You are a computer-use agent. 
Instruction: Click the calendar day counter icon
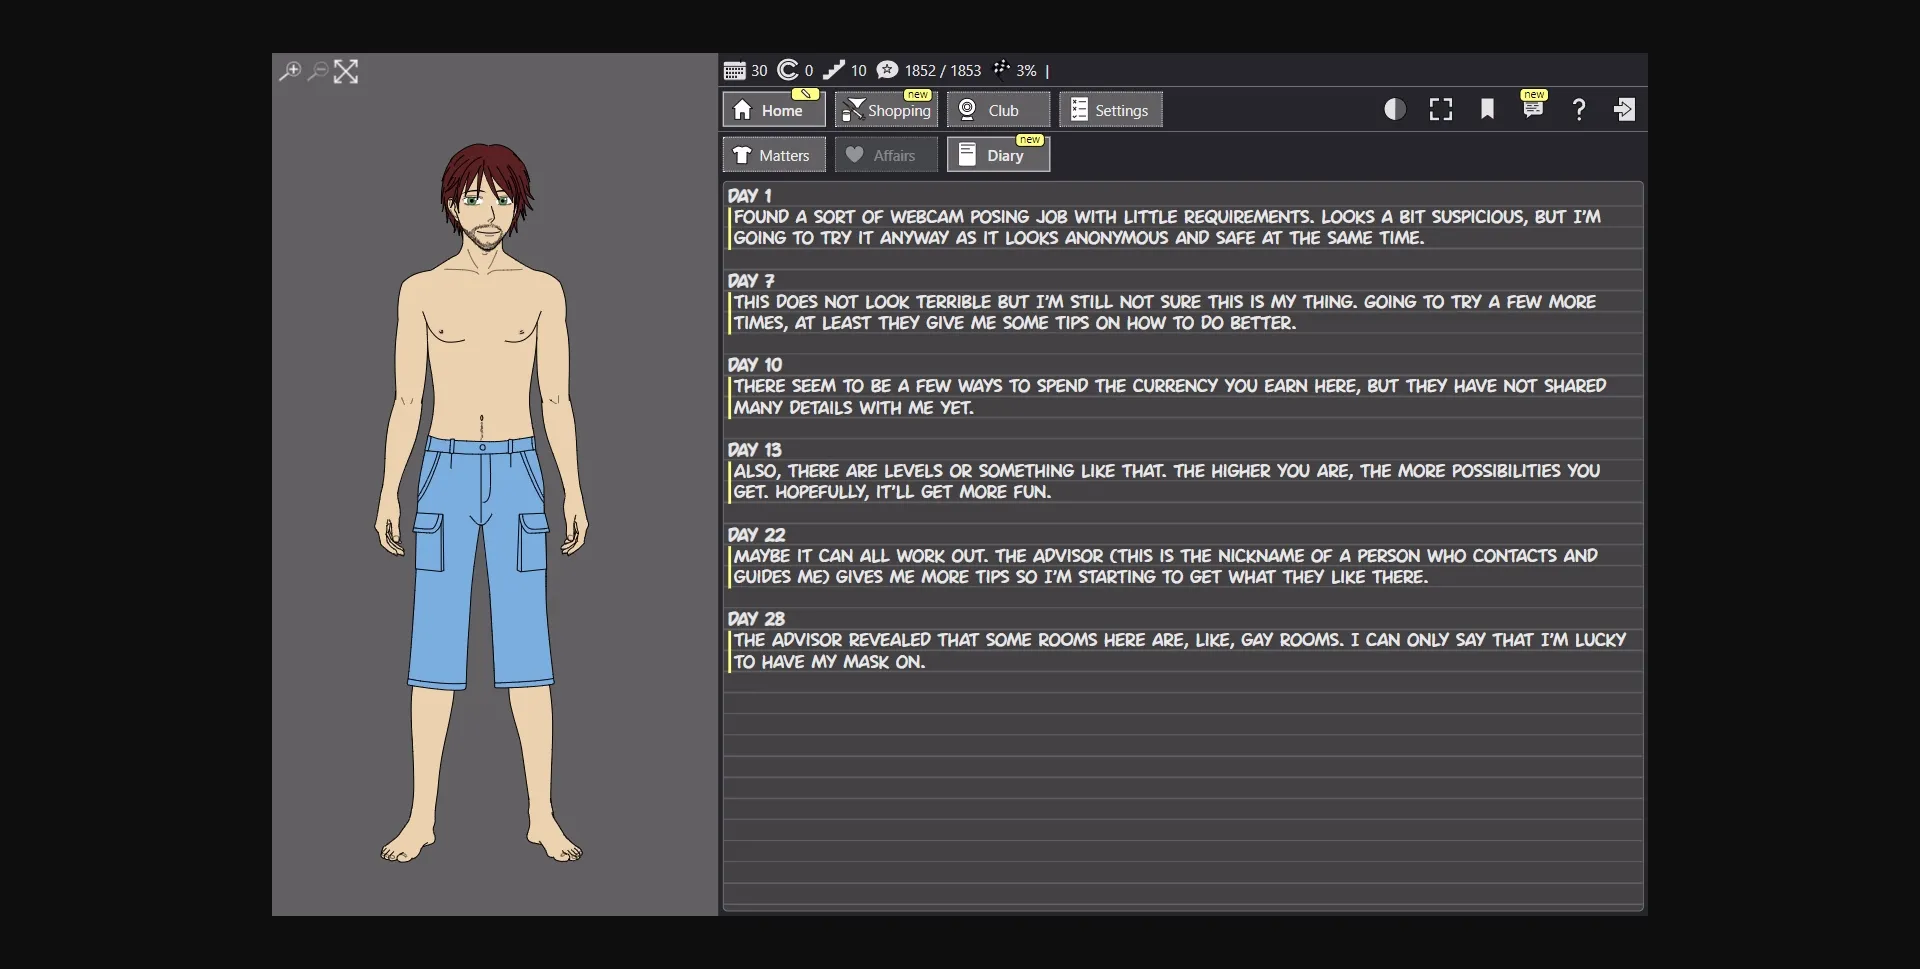737,70
